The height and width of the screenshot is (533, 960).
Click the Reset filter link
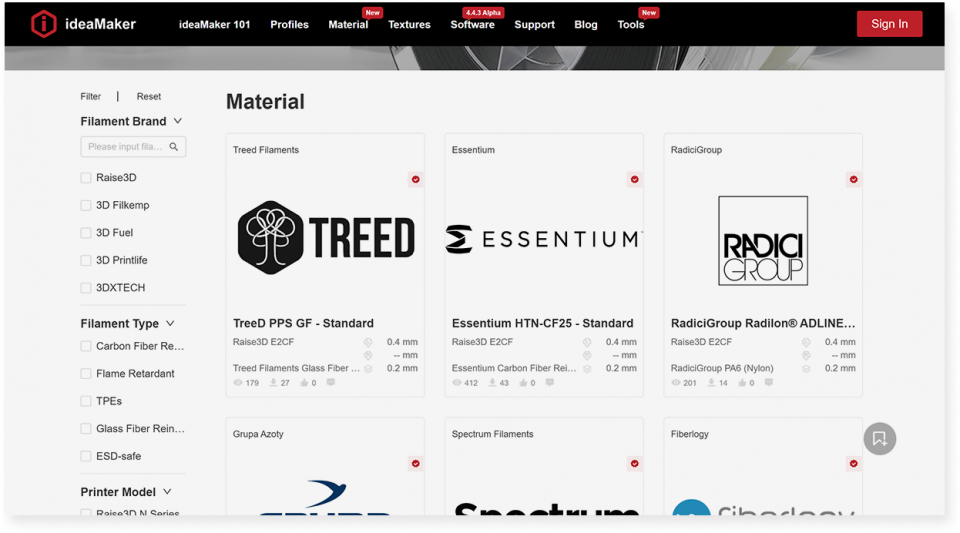(x=149, y=97)
